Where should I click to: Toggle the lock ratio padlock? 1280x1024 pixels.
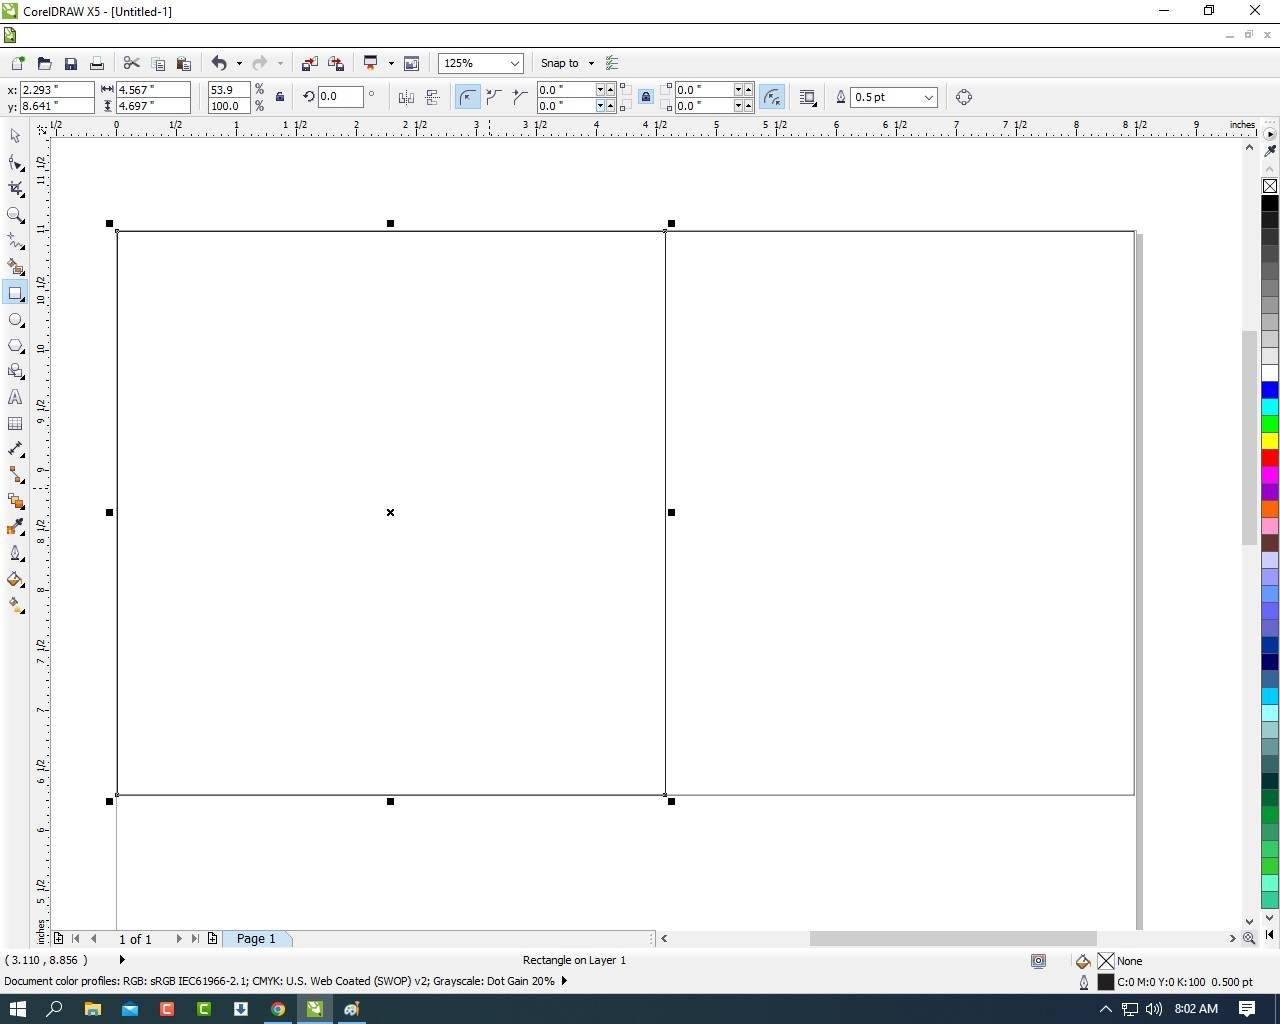click(x=280, y=97)
